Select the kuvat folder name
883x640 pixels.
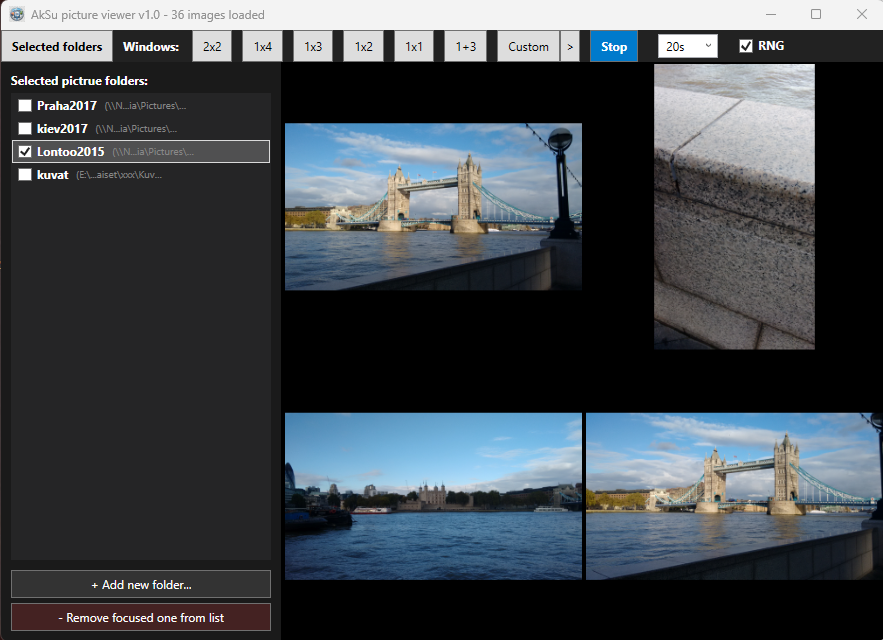coord(53,175)
